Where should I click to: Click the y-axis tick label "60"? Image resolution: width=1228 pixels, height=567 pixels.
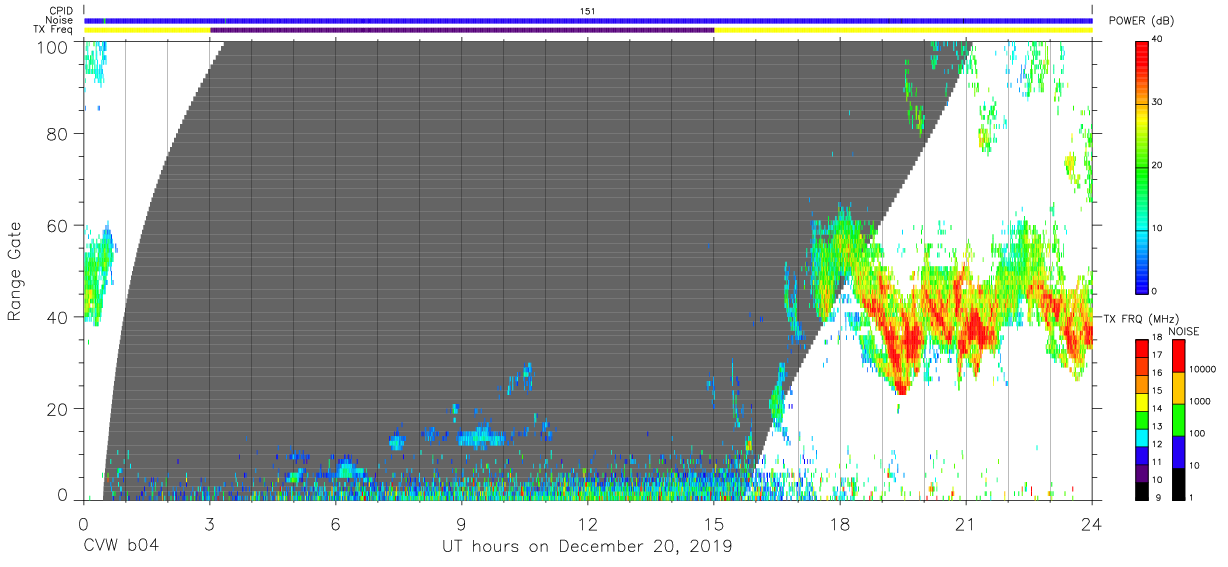coord(56,225)
